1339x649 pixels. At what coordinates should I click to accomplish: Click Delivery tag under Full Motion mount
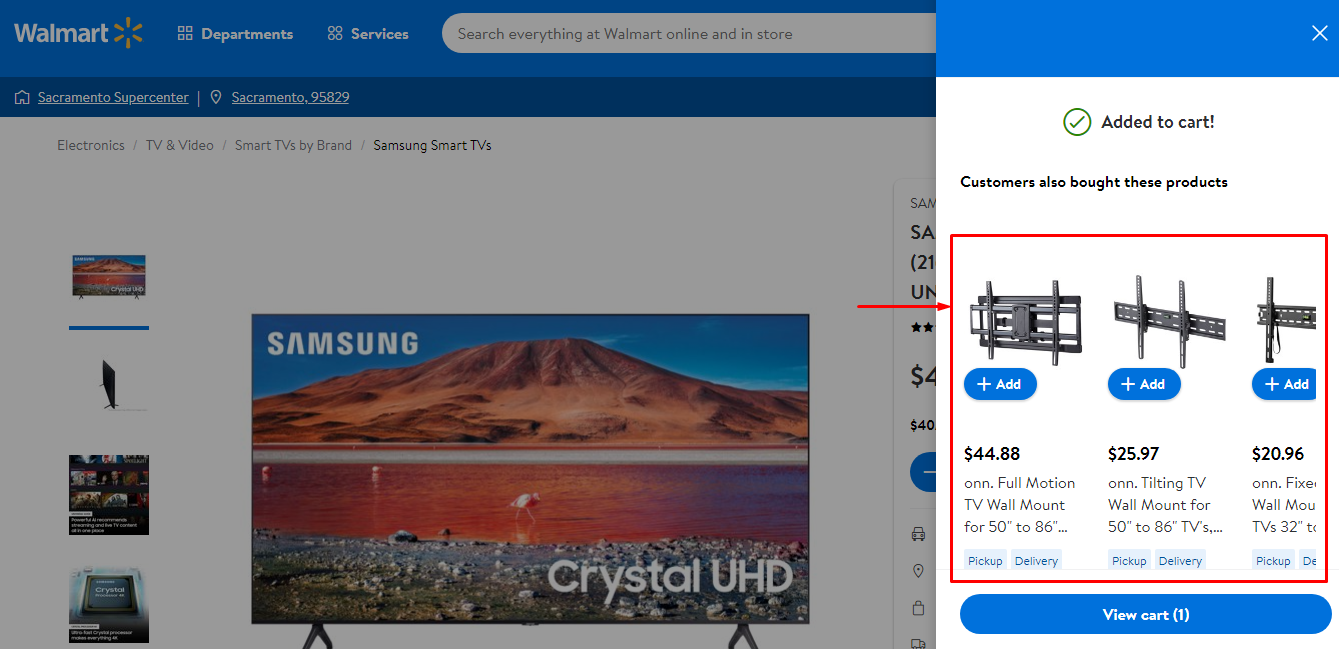point(1036,560)
